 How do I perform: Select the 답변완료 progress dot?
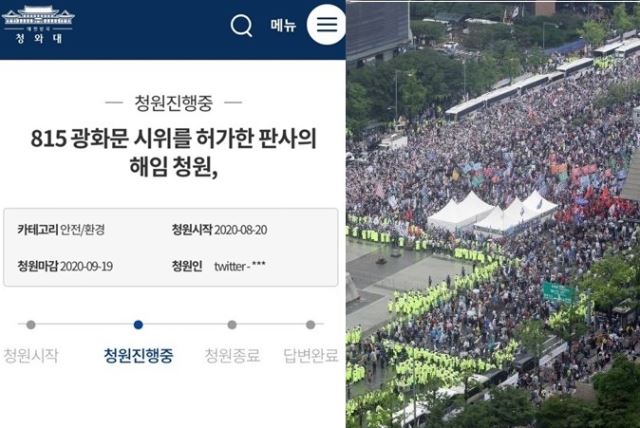(311, 325)
